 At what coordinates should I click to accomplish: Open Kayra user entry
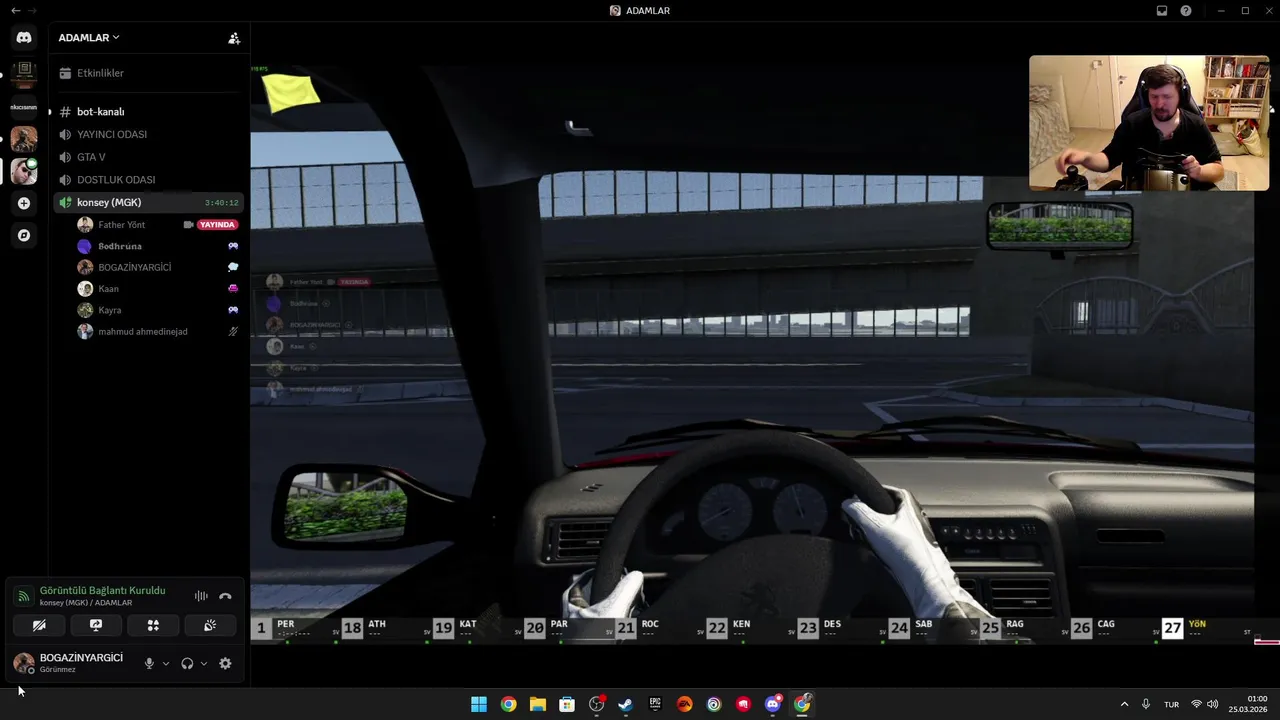coord(158,310)
